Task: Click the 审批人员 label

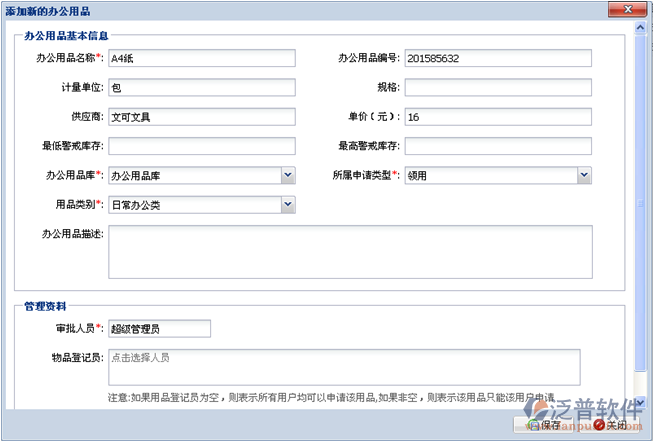Action: 79,328
